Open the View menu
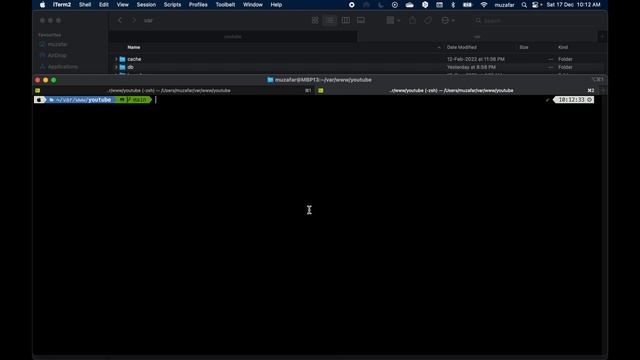The height and width of the screenshot is (360, 640). (x=122, y=5)
